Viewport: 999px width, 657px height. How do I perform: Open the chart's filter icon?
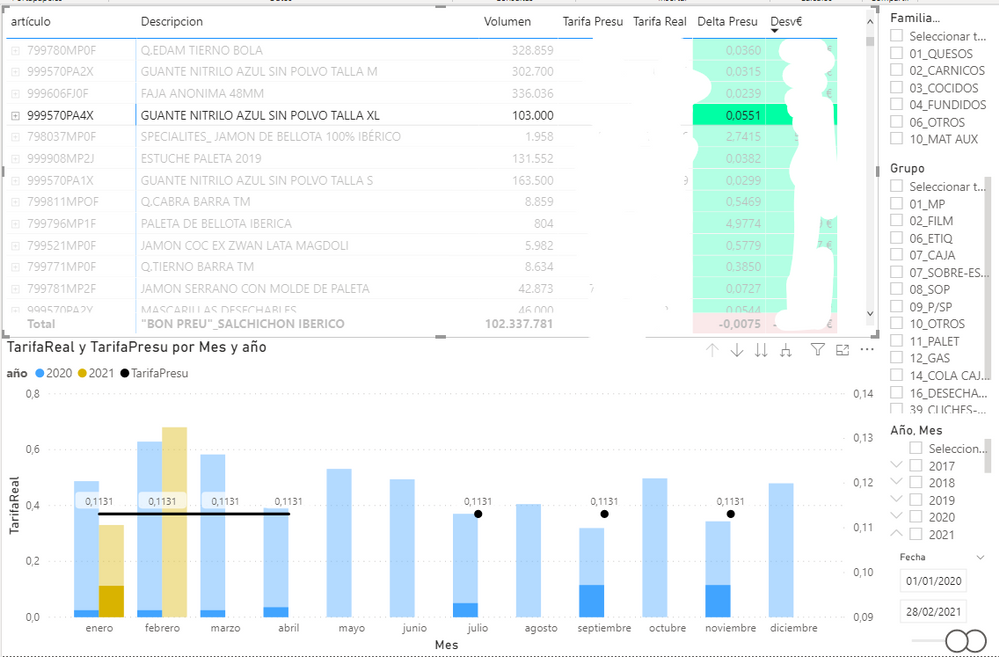pyautogui.click(x=817, y=349)
